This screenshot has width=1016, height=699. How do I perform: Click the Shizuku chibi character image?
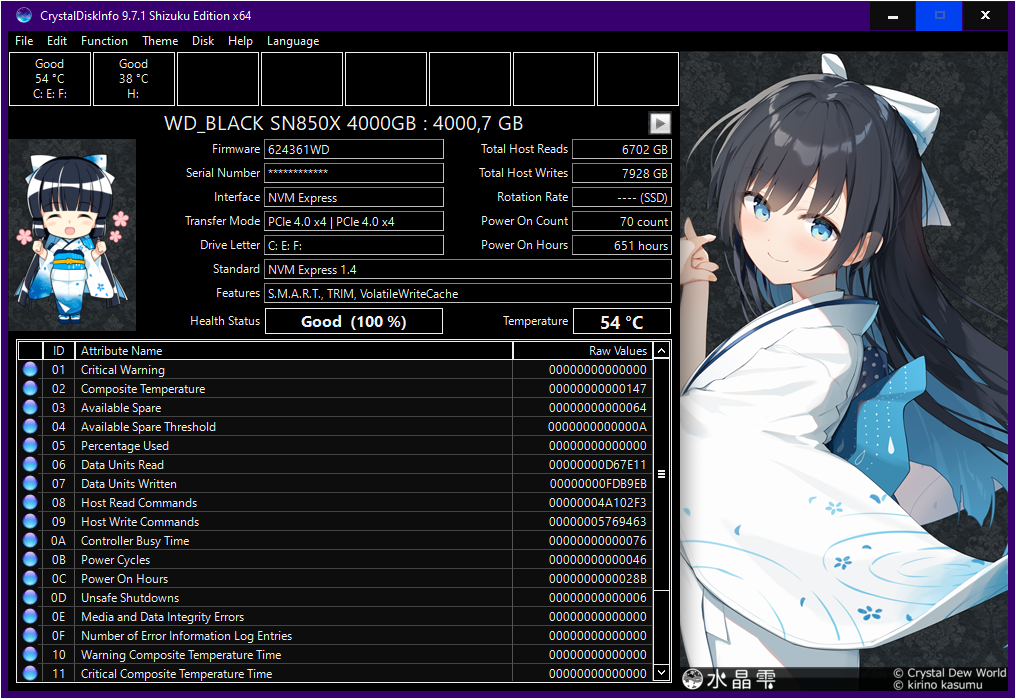[x=72, y=236]
